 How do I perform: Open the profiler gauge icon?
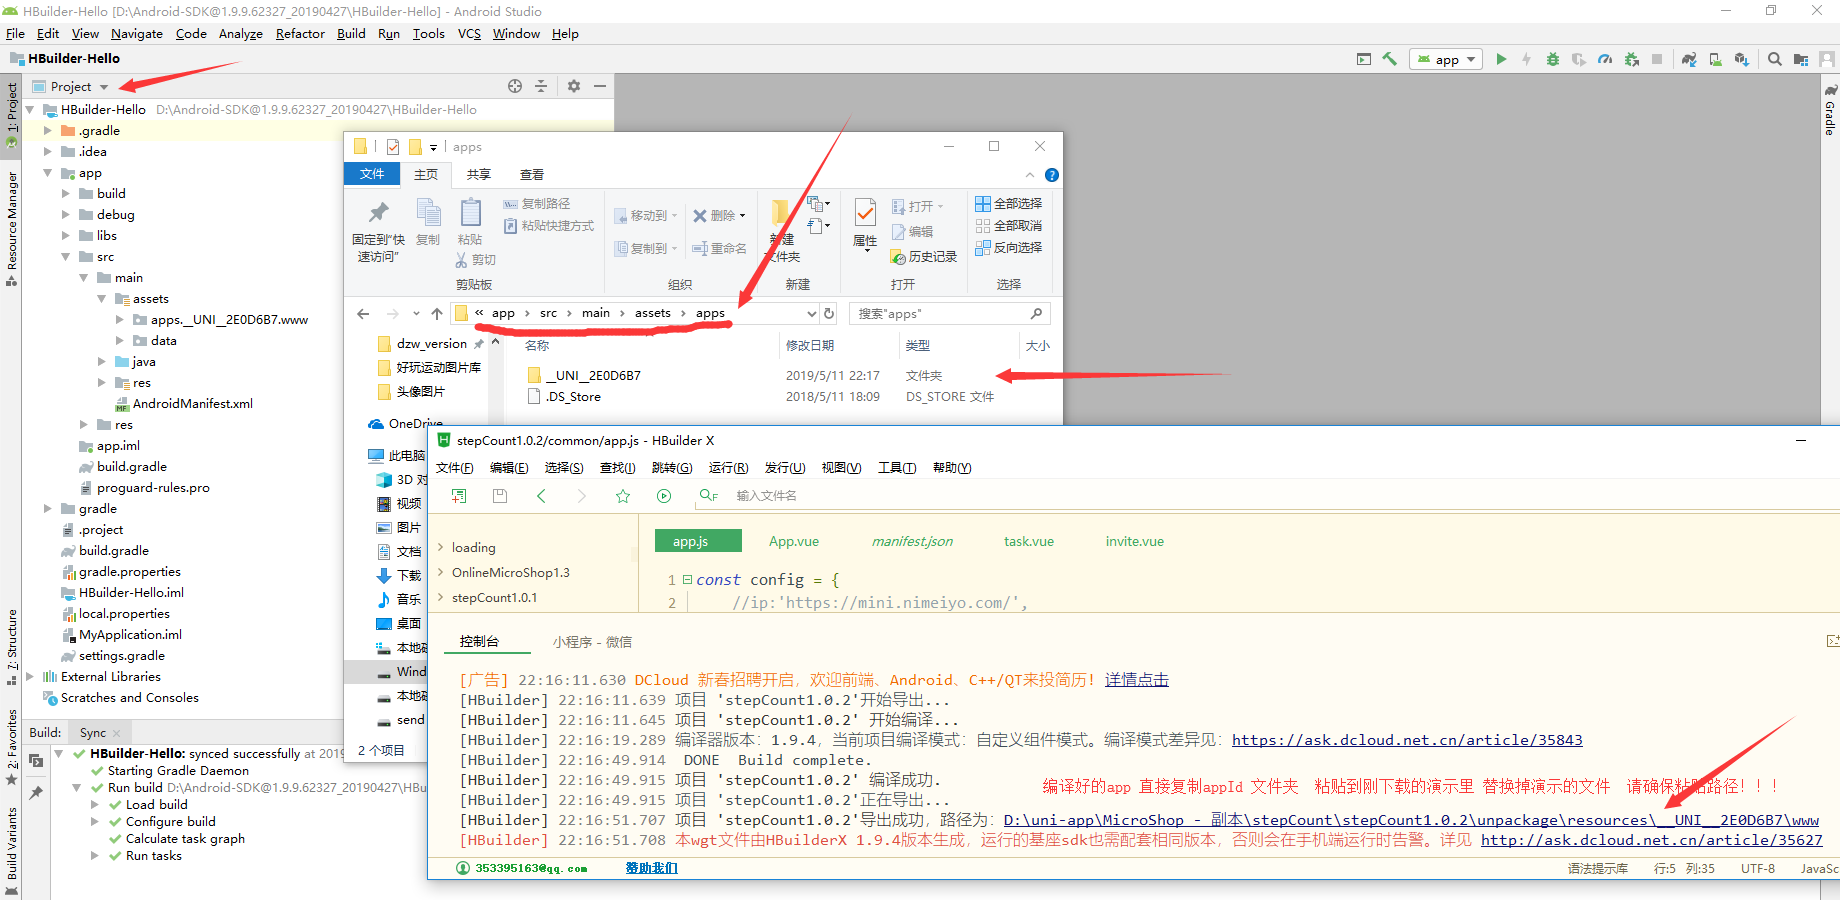coord(1605,59)
